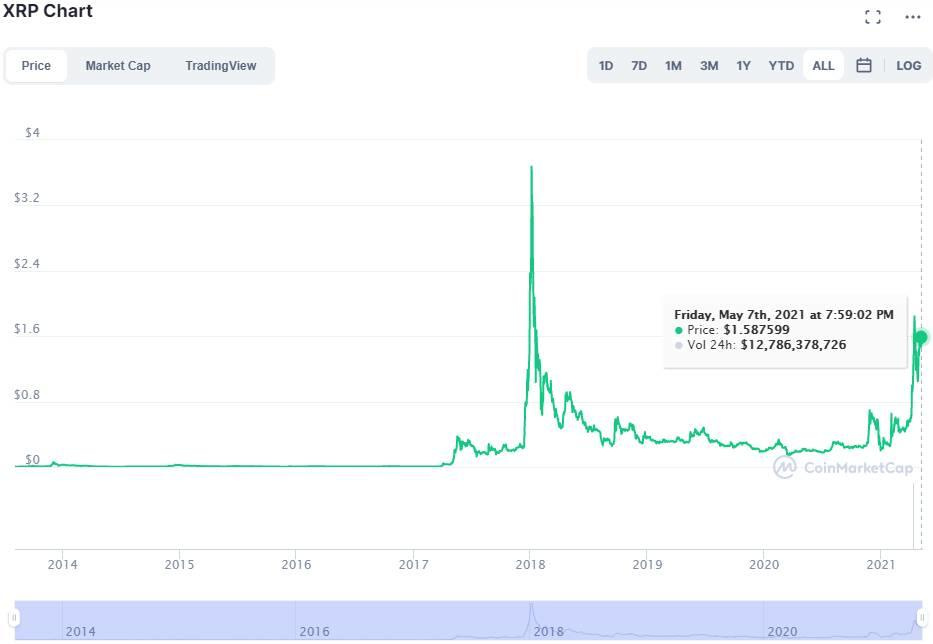The height and width of the screenshot is (644, 933).
Task: Click the left range slider handle
Action: point(15,617)
